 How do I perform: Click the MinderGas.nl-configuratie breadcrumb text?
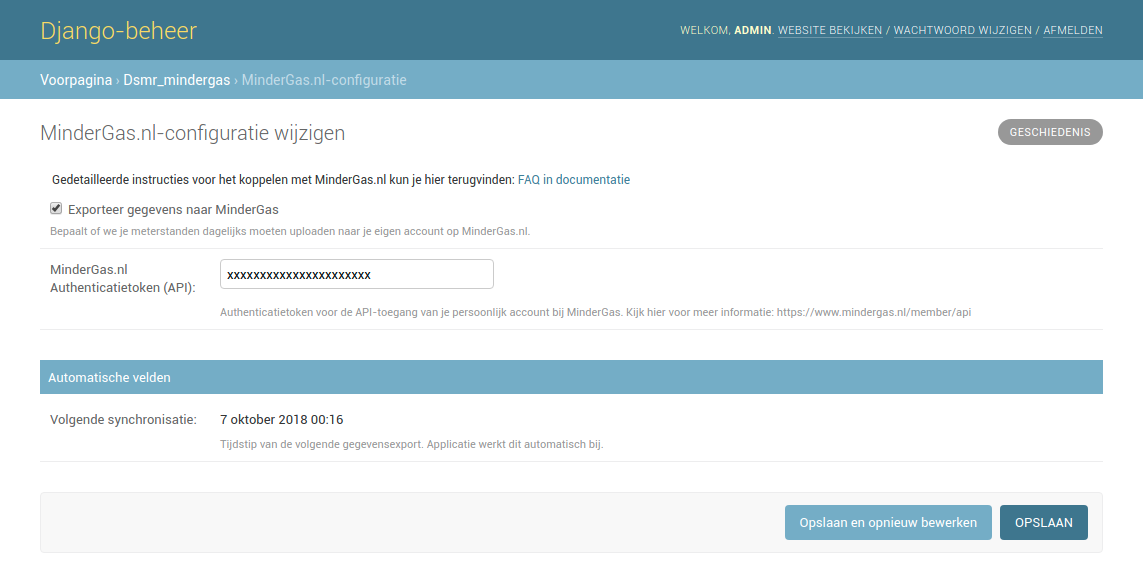(324, 80)
